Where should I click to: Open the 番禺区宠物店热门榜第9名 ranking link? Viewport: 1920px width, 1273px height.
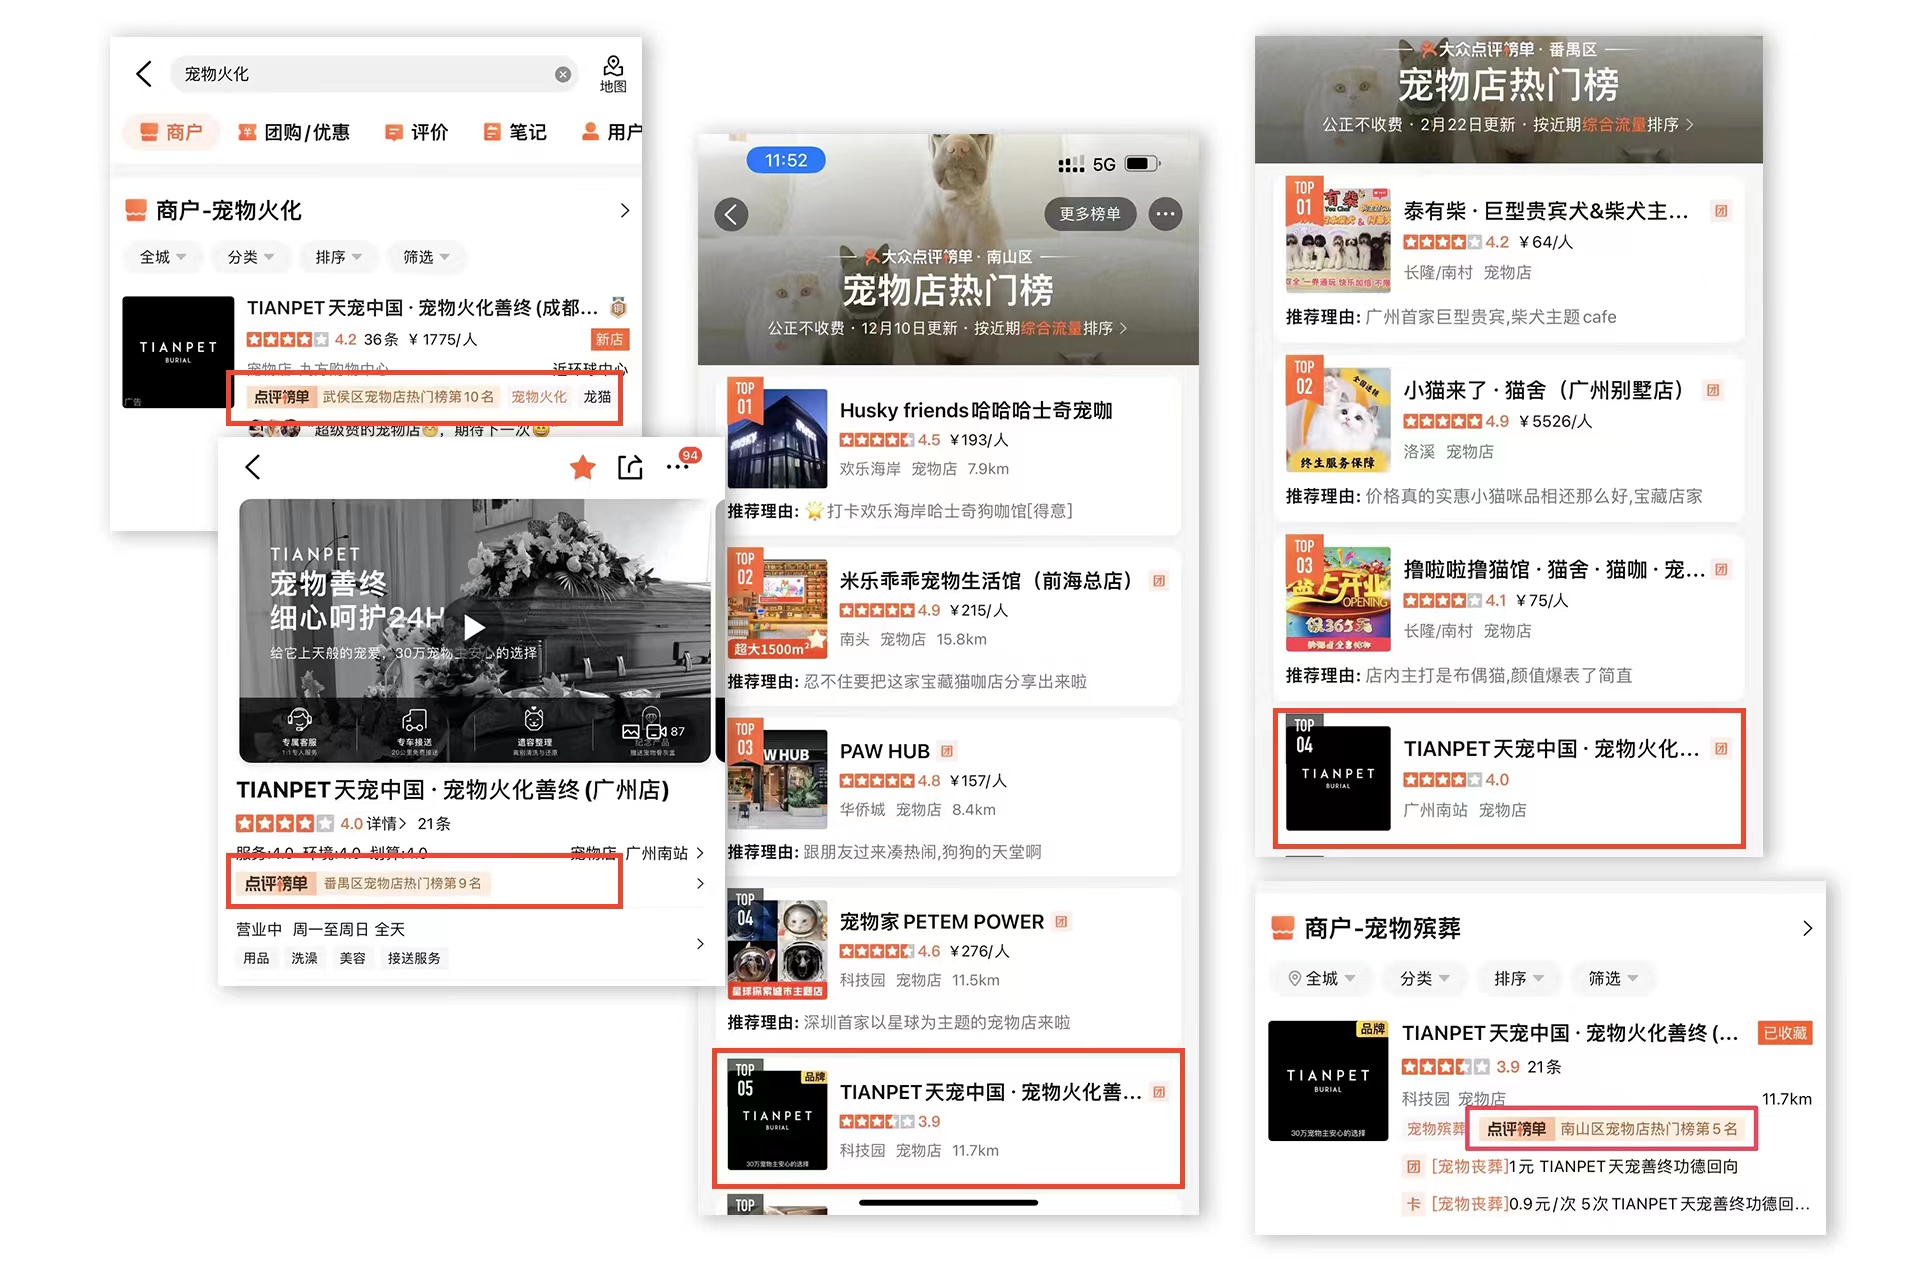tap(402, 883)
